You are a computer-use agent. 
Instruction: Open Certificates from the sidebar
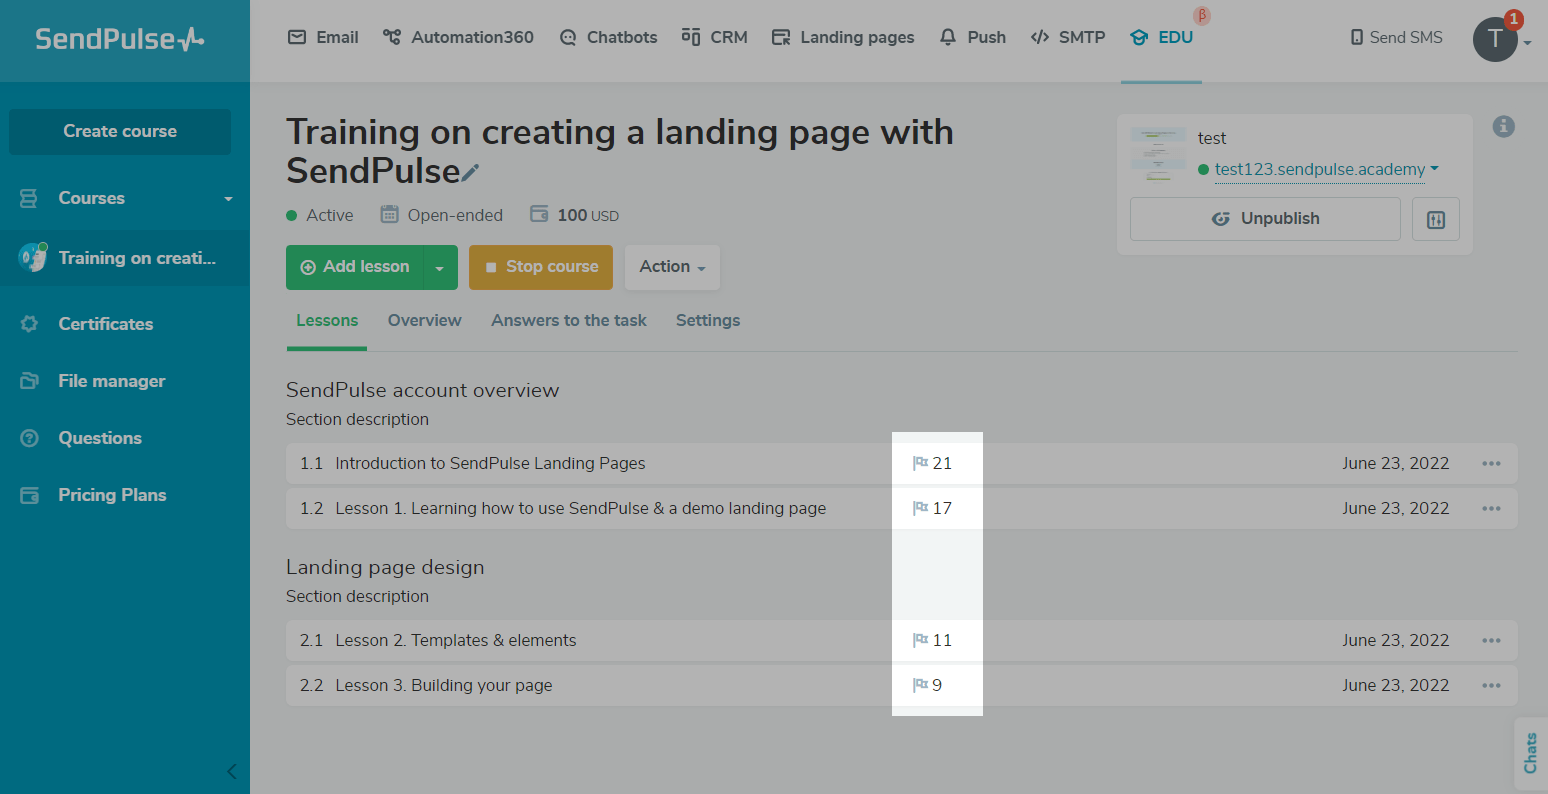(105, 324)
